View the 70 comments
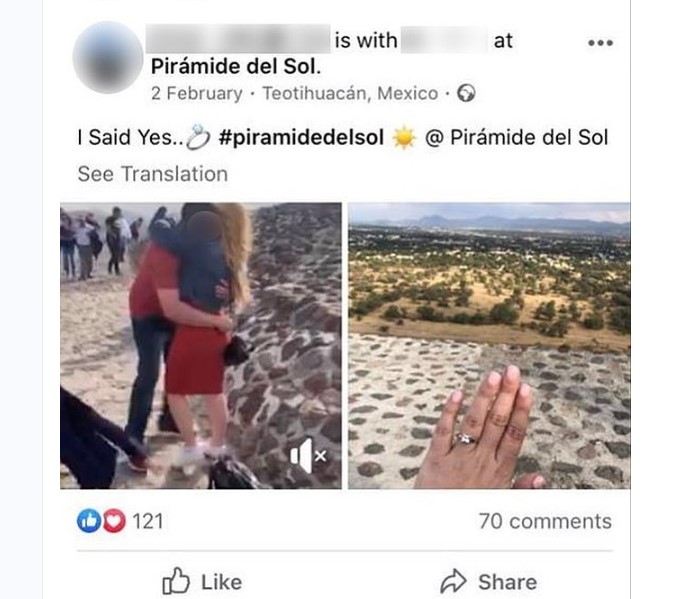Viewport: 674px width, 599px height. click(x=545, y=521)
